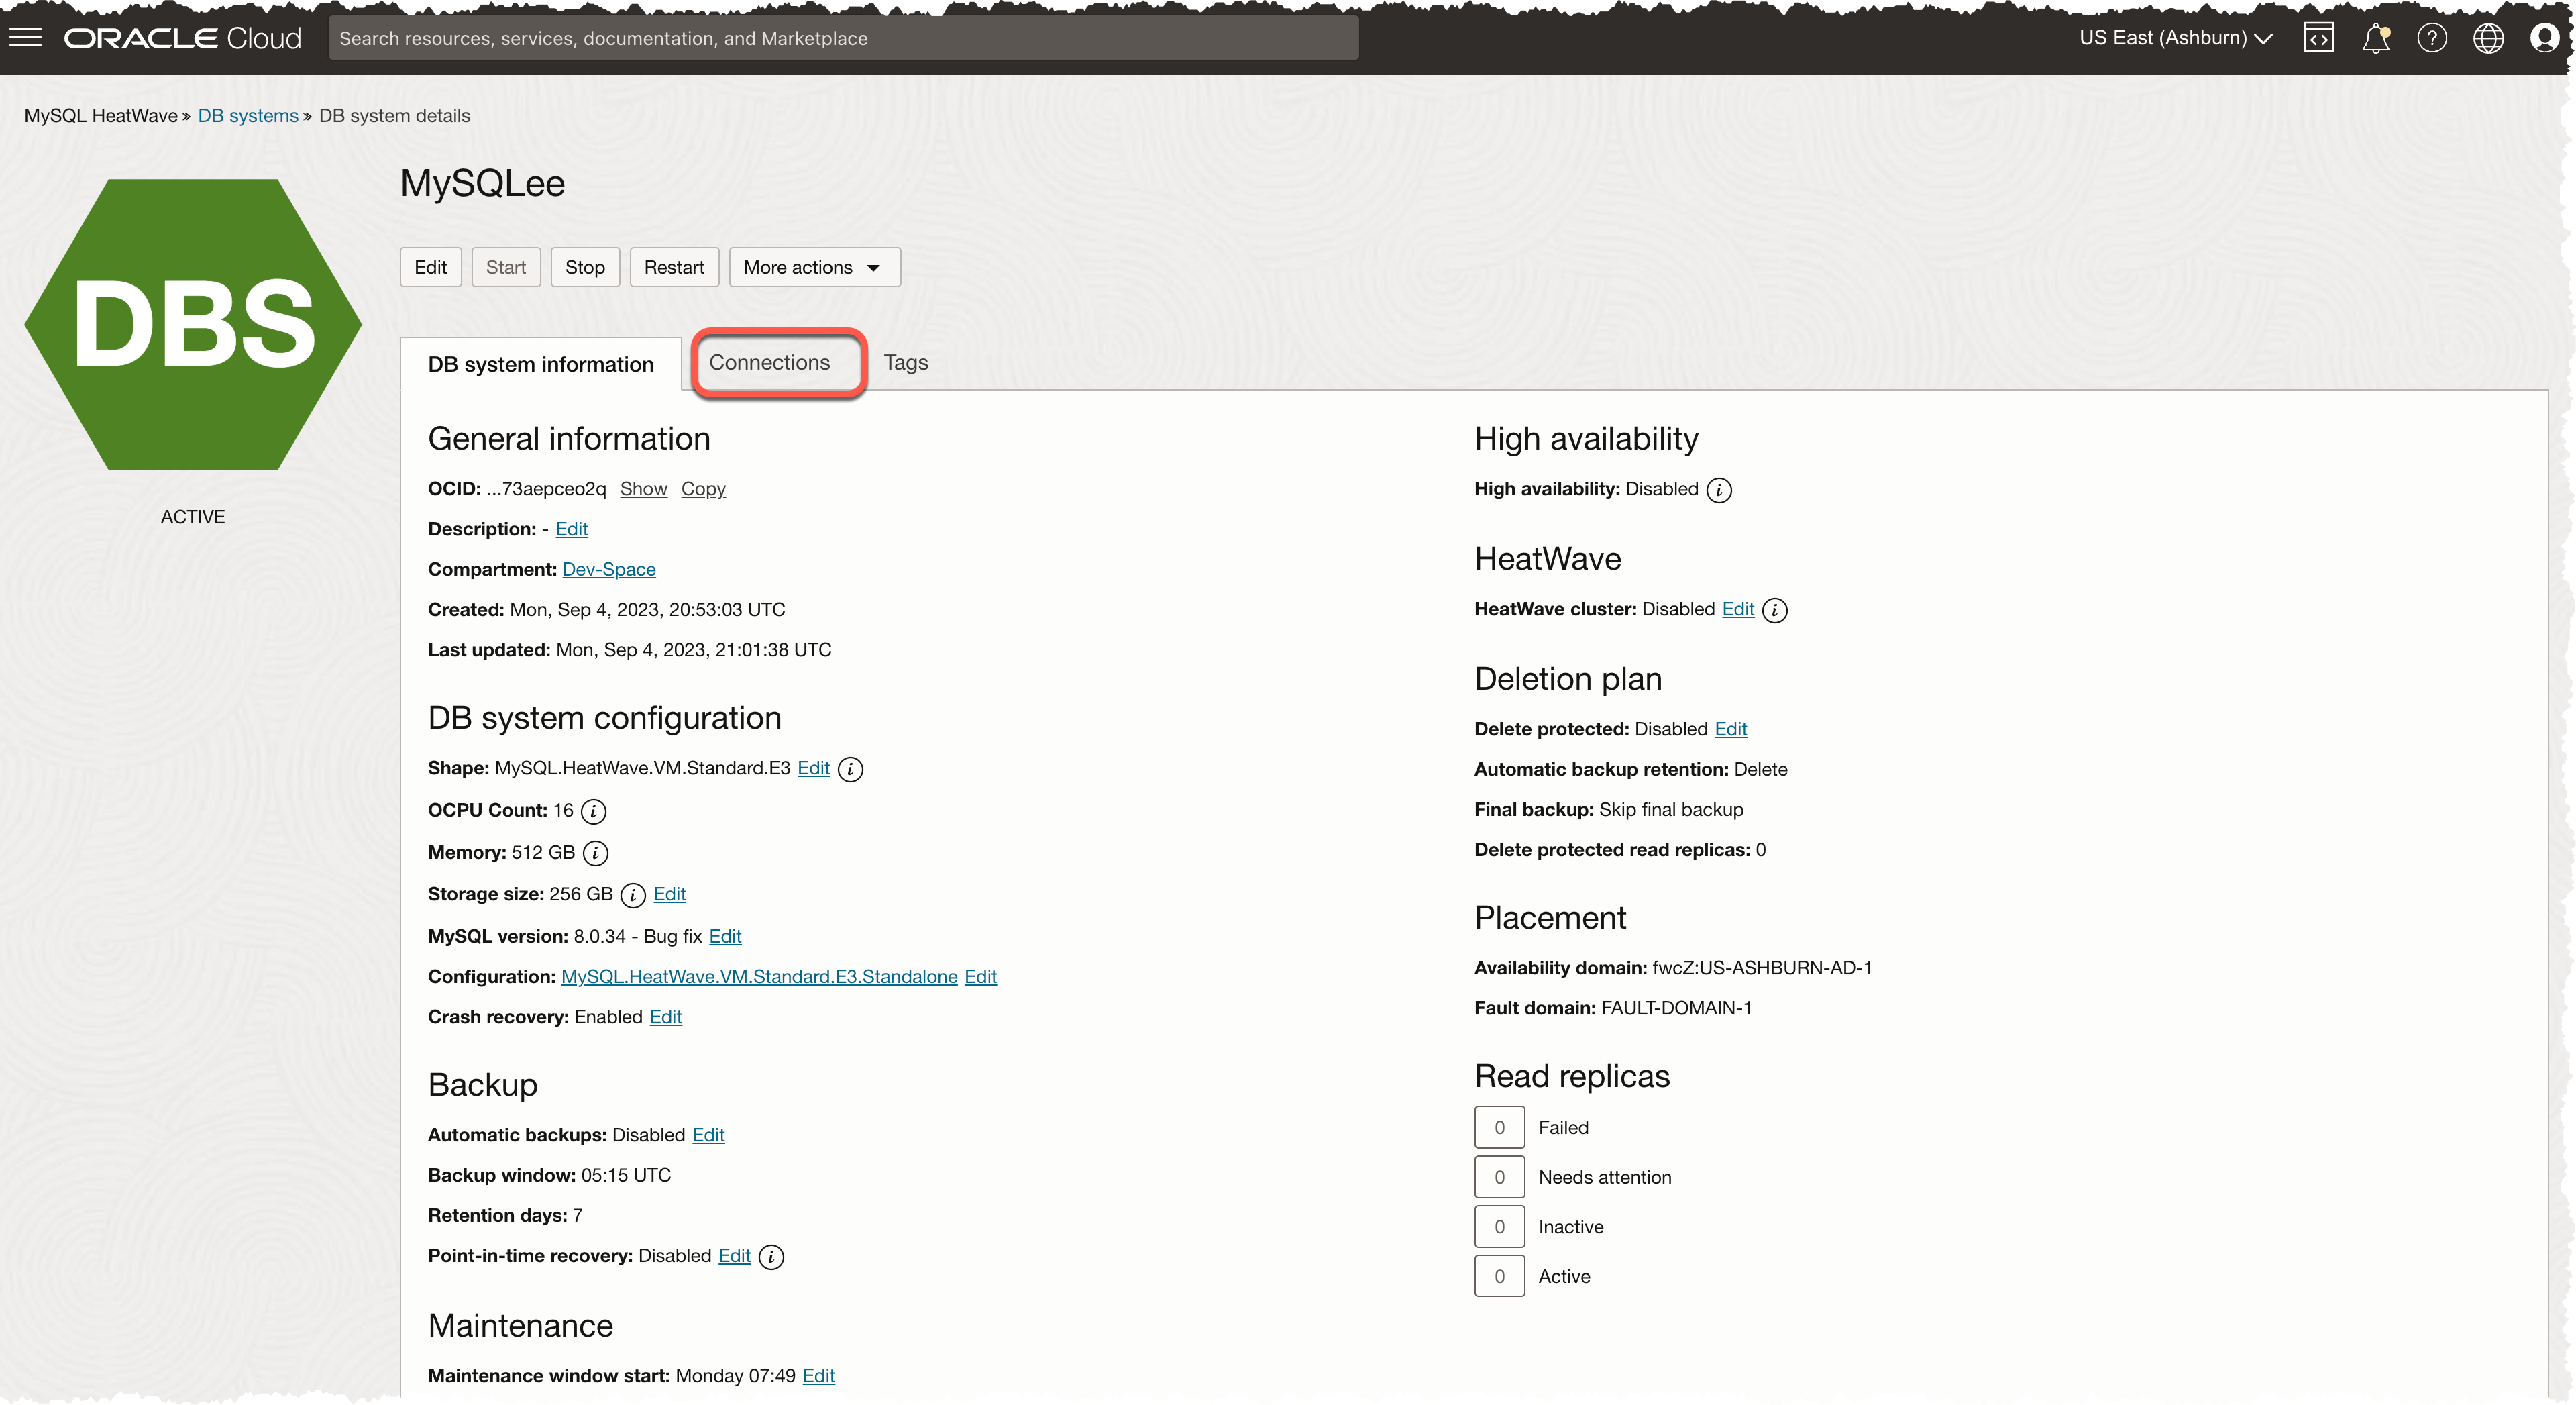Viewport: 2576px width, 1405px height.
Task: Switch to the Connections tab
Action: click(769, 363)
